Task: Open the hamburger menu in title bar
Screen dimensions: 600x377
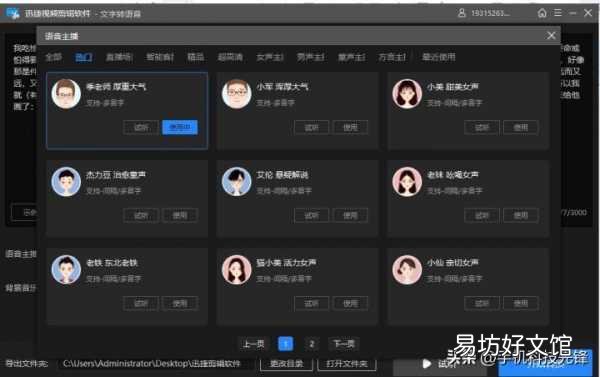Action: coord(558,13)
